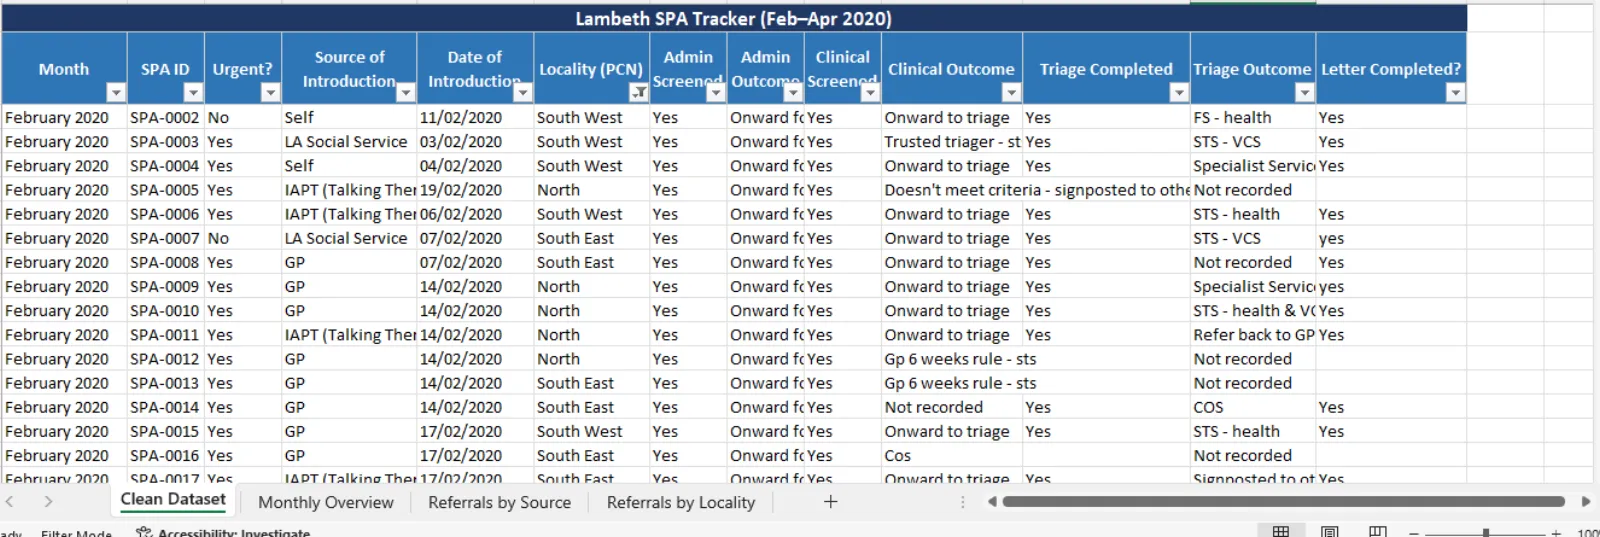This screenshot has height=537, width=1600.
Task: Select Cos clinical outcome in SPA-0016 row
Action: pos(952,455)
